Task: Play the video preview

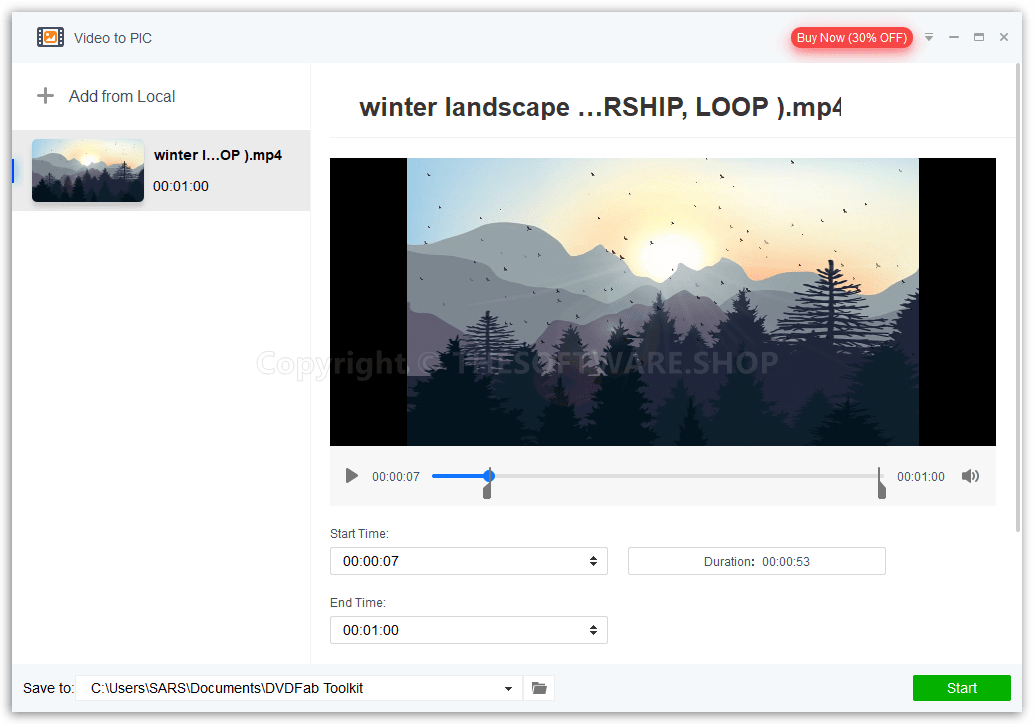Action: pyautogui.click(x=351, y=475)
